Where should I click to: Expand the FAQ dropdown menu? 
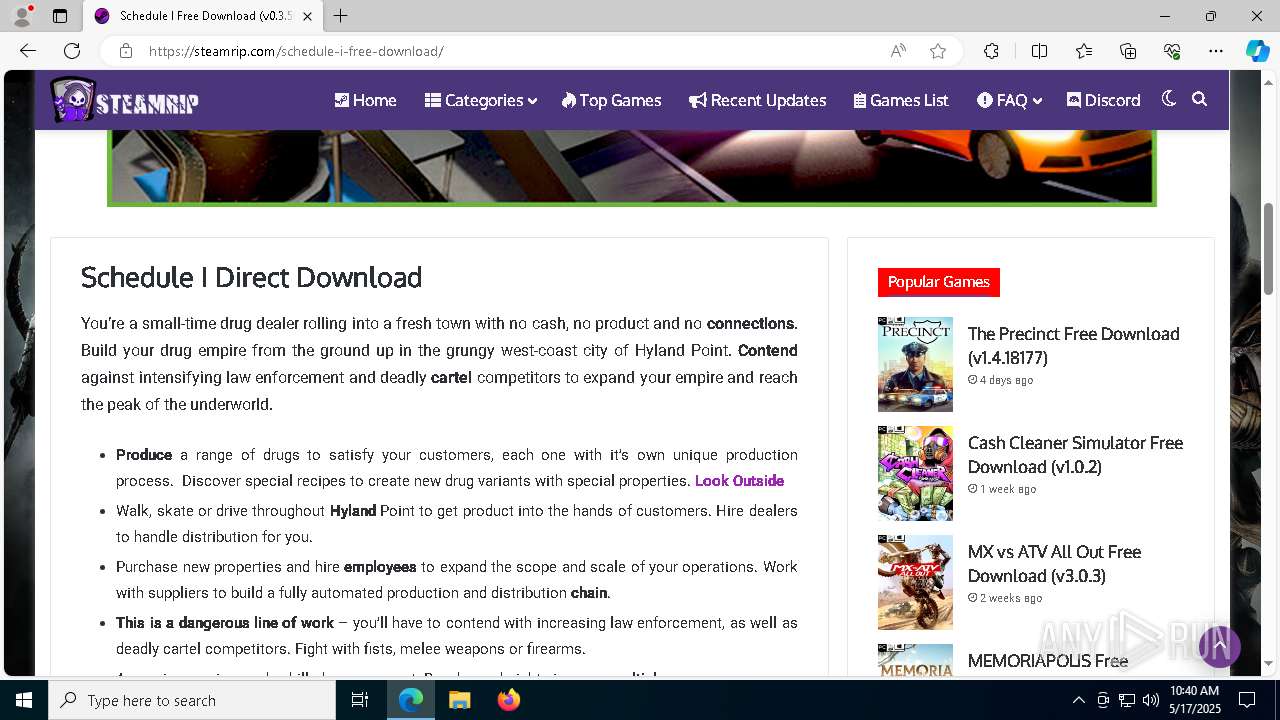pos(1009,100)
